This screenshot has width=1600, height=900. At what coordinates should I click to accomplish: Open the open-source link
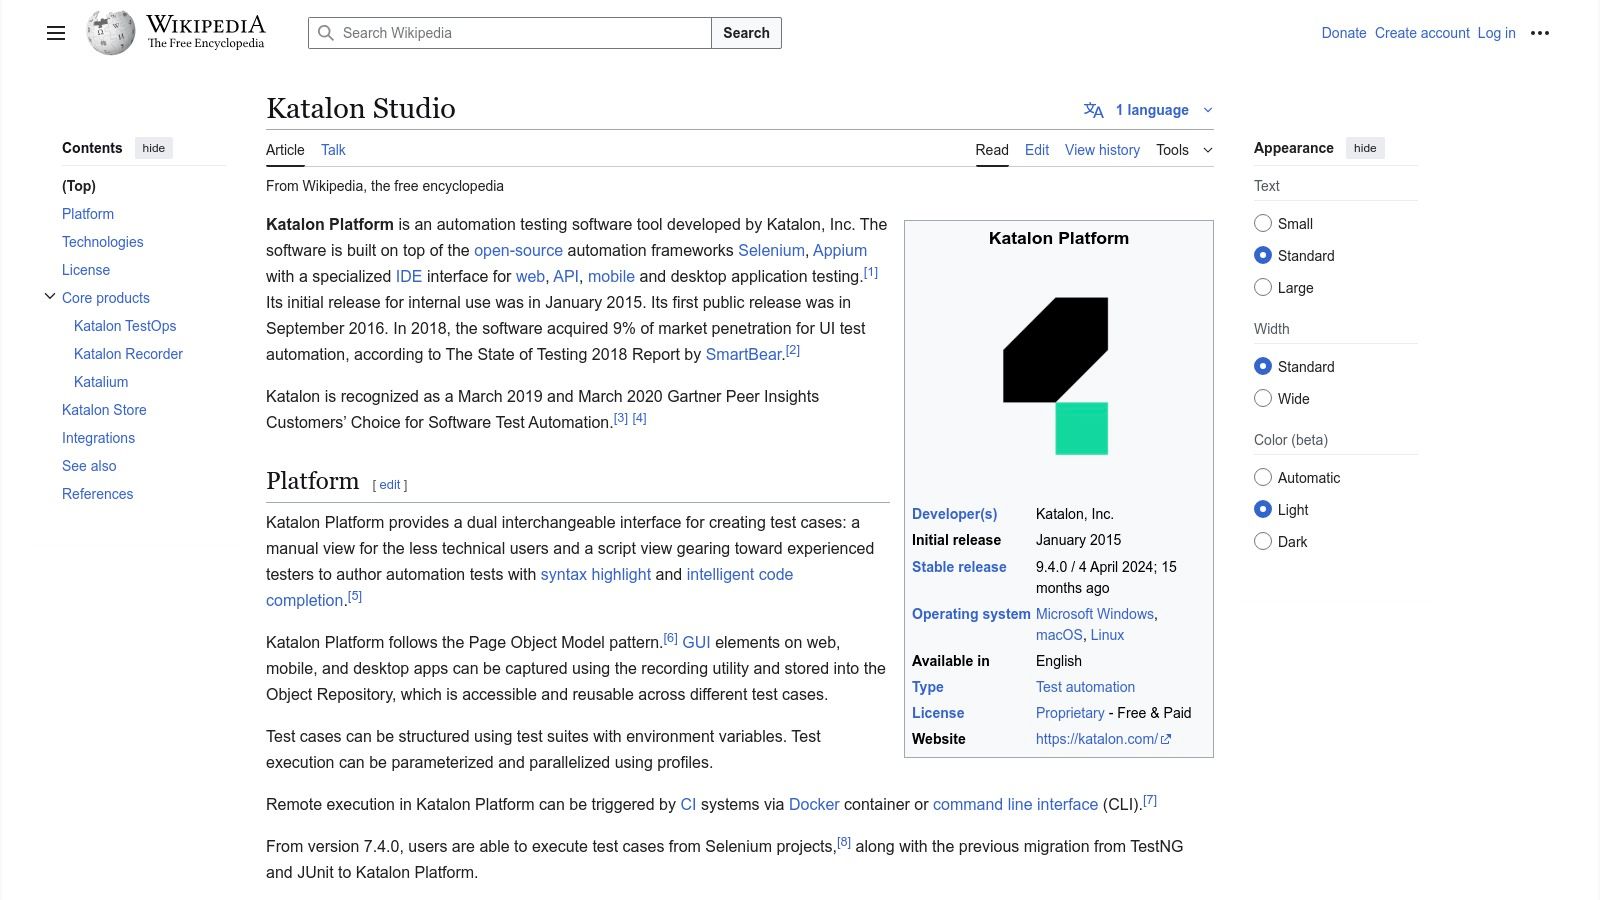[x=518, y=250]
